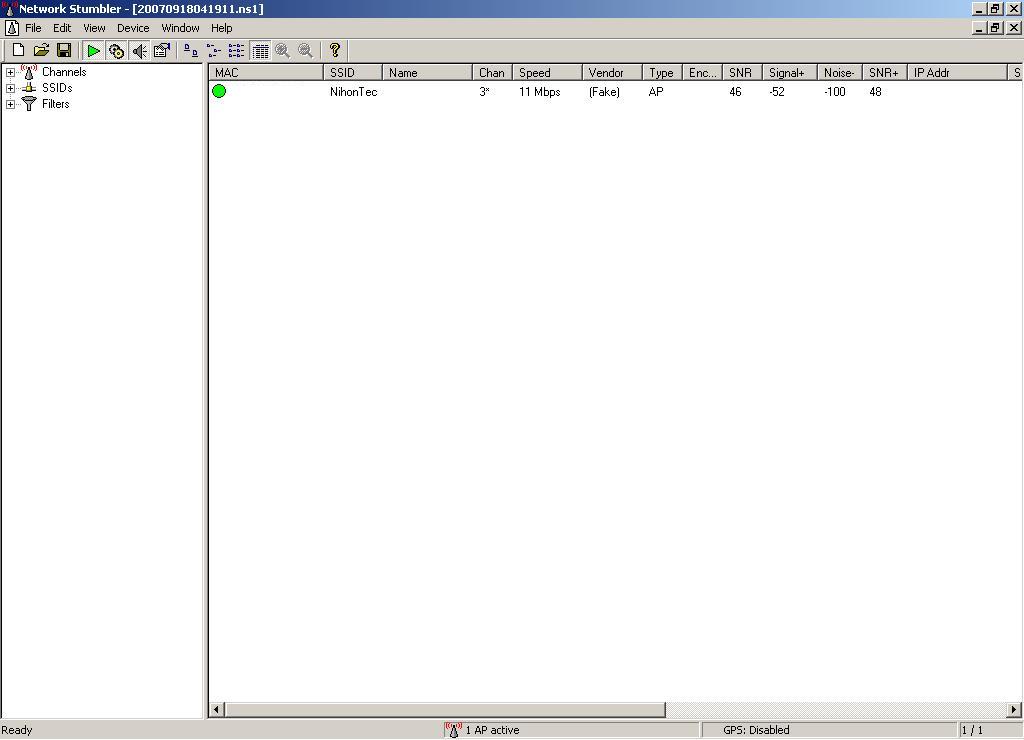This screenshot has width=1024, height=740.
Task: Click the horizontal scrollbar right arrow
Action: click(x=1014, y=709)
